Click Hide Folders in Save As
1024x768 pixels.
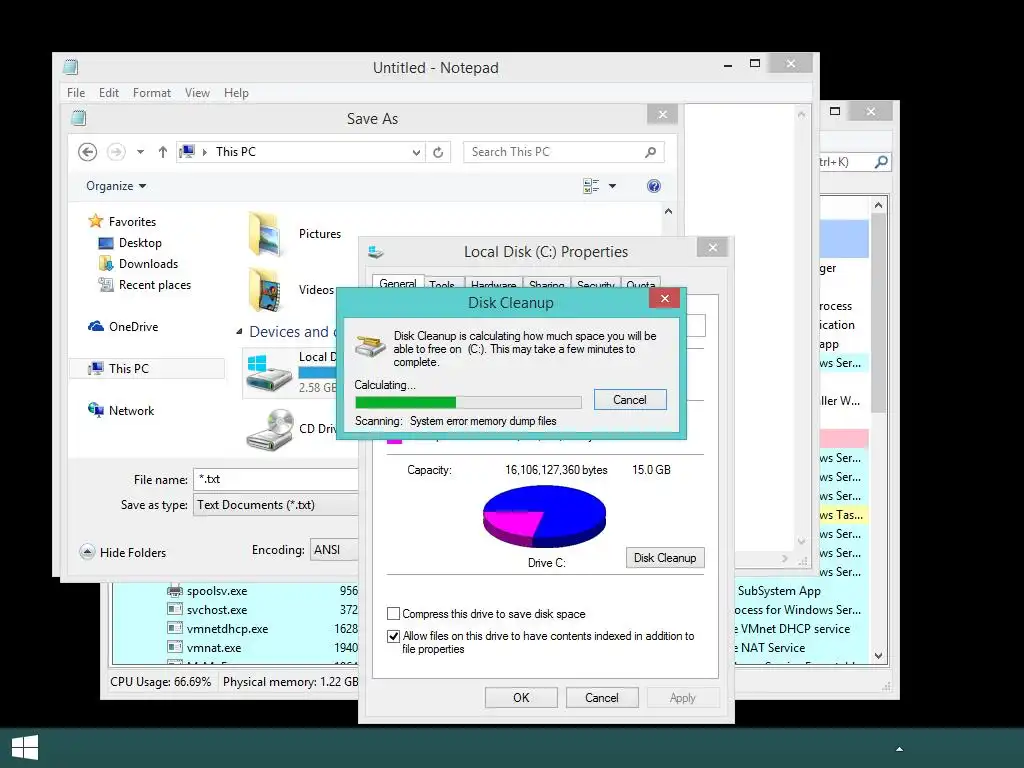tap(133, 552)
